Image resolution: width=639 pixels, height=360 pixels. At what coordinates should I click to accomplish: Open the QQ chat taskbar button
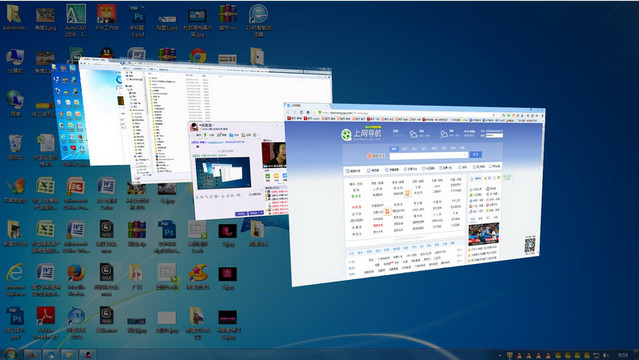[88, 355]
